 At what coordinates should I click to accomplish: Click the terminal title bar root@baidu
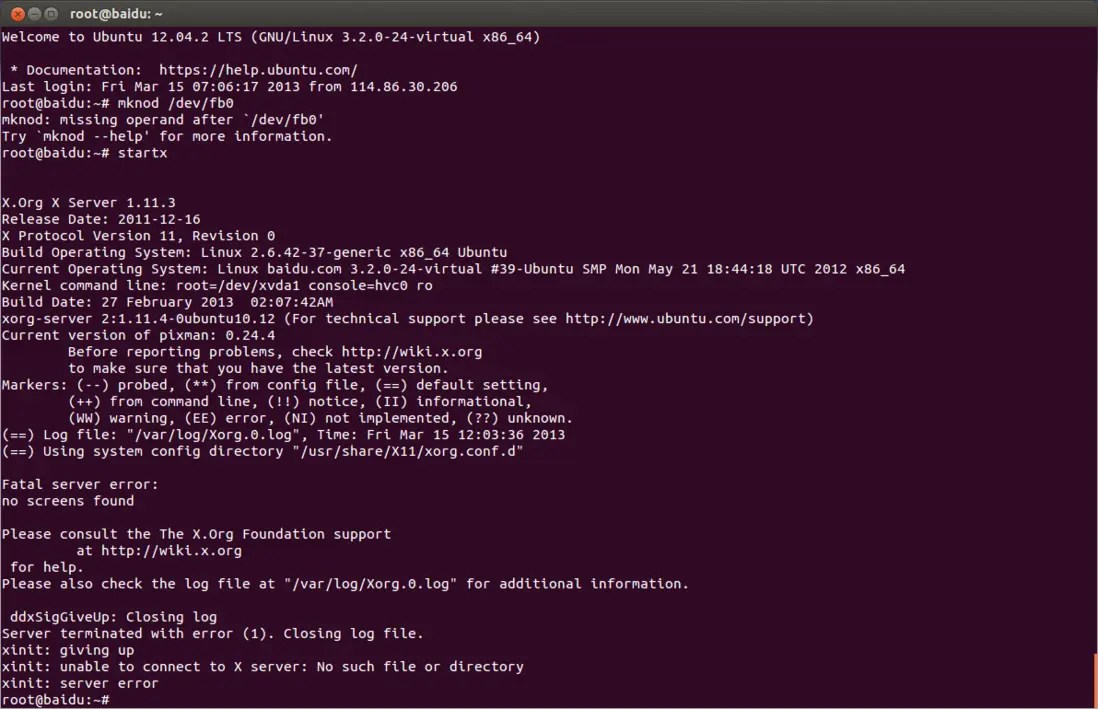pos(116,13)
